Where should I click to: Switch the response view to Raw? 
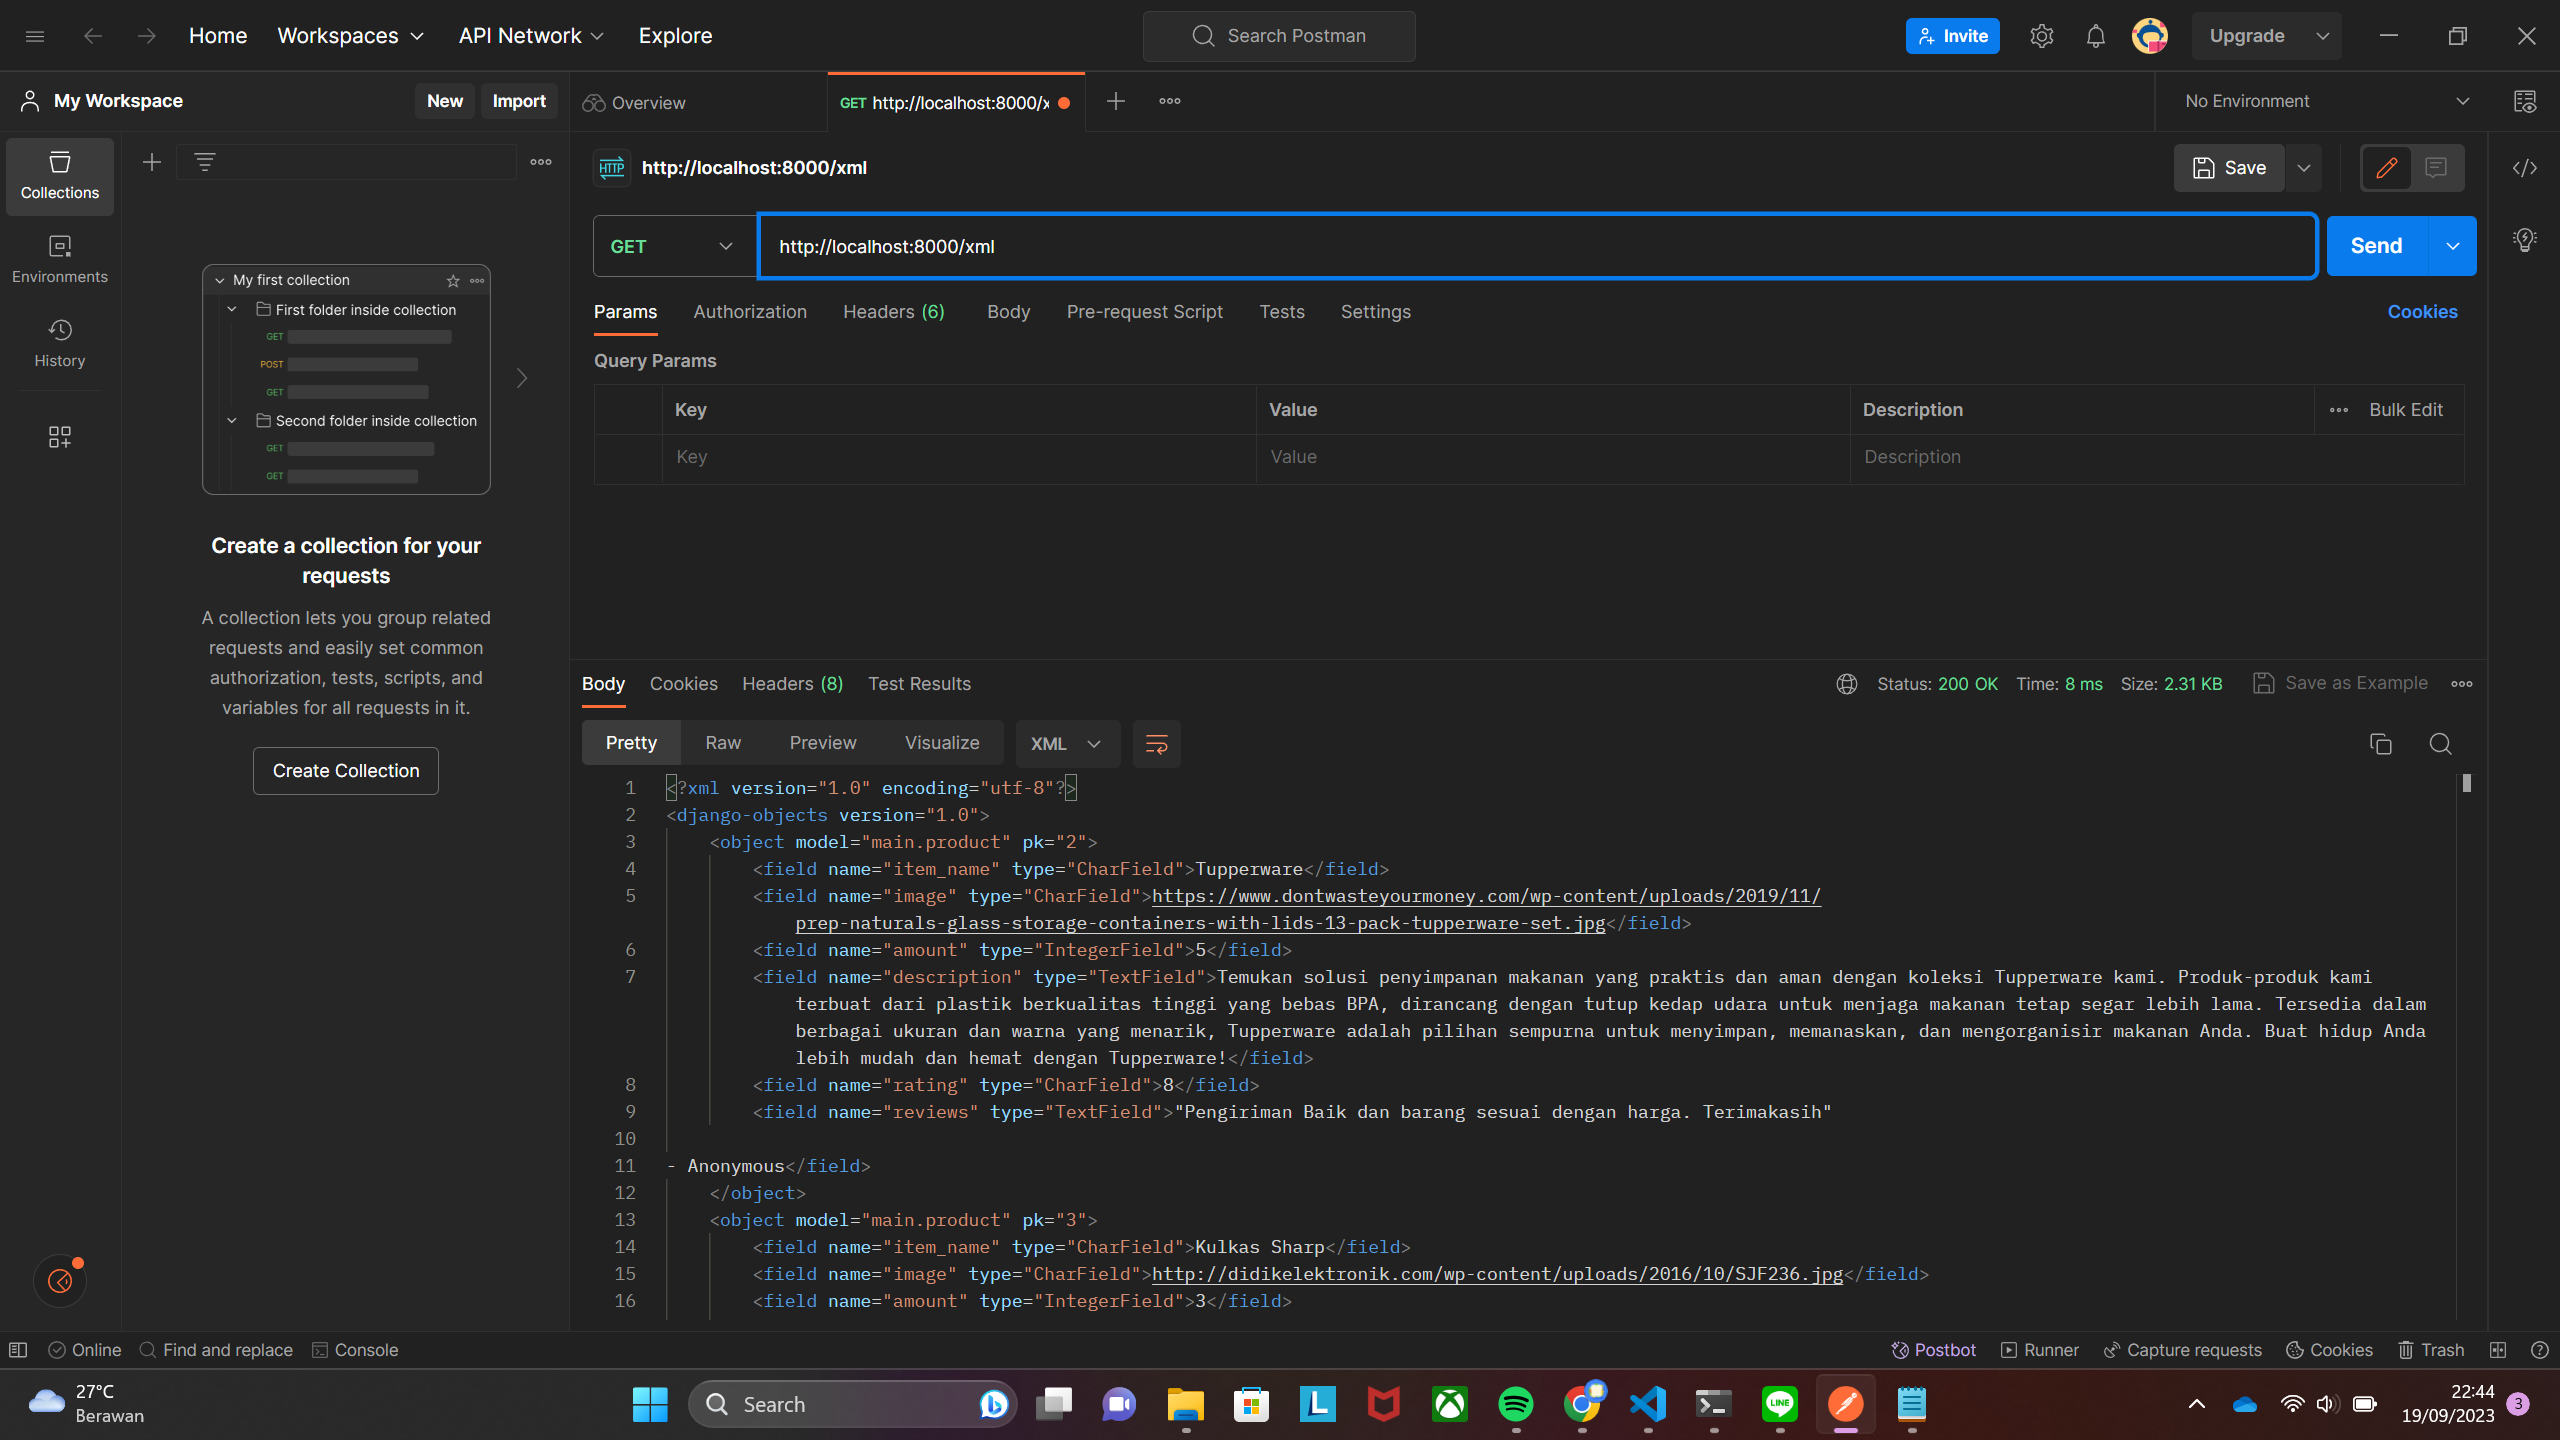pyautogui.click(x=722, y=743)
